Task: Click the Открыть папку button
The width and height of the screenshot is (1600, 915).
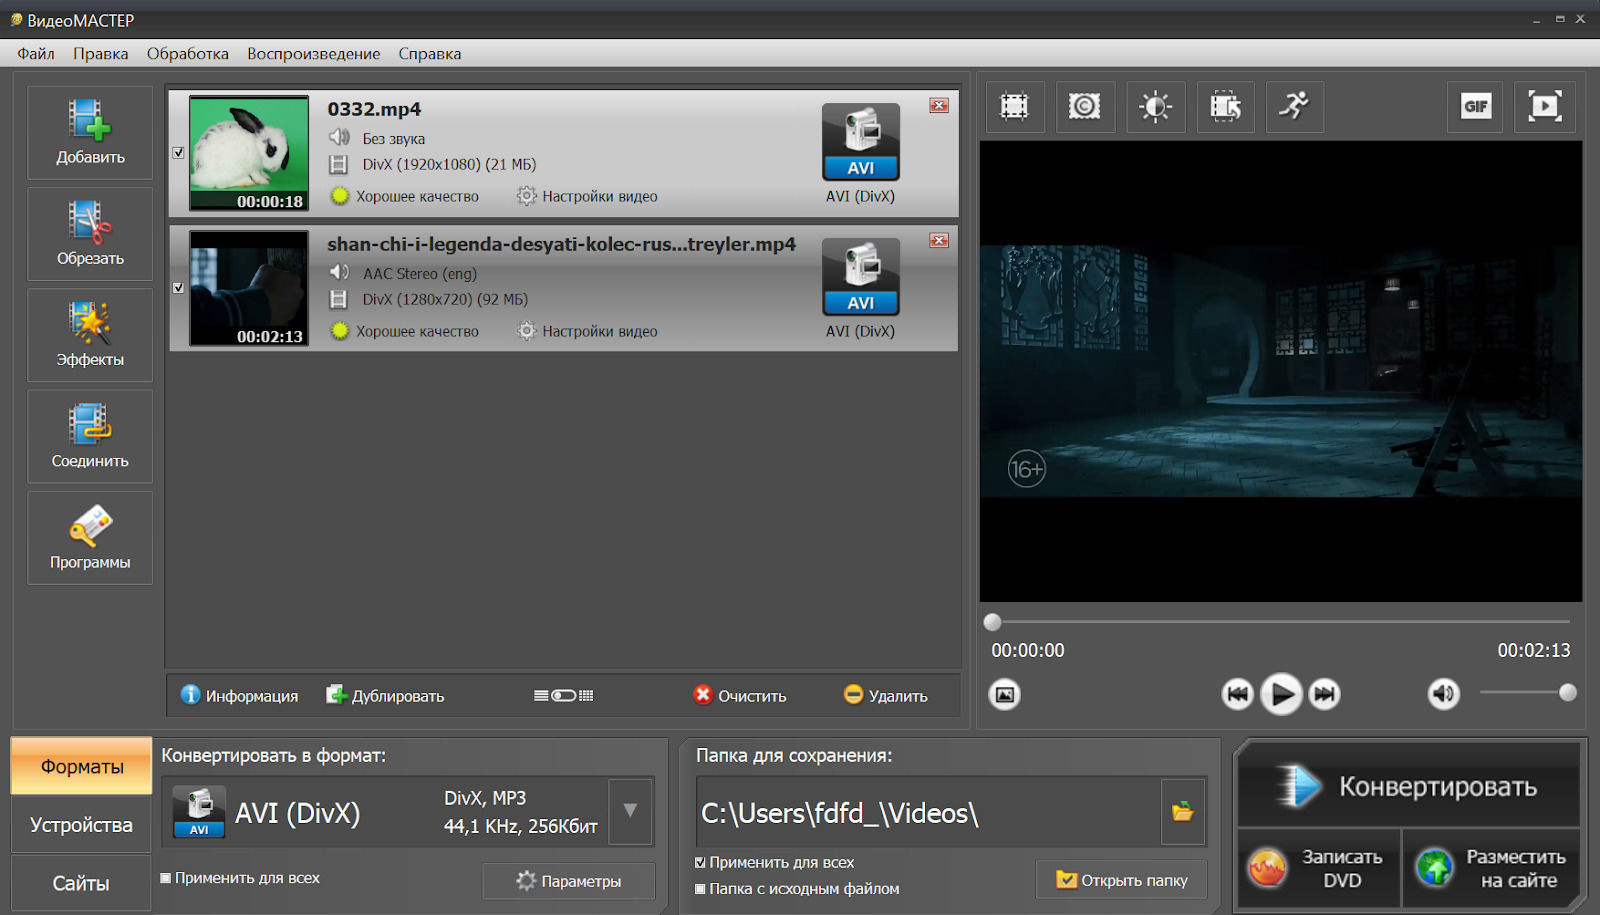Action: click(1122, 880)
